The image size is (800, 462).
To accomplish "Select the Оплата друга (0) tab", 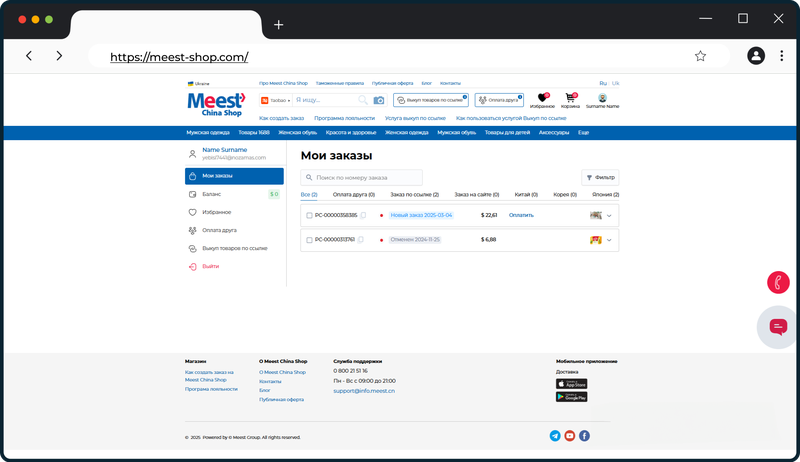I will click(354, 195).
